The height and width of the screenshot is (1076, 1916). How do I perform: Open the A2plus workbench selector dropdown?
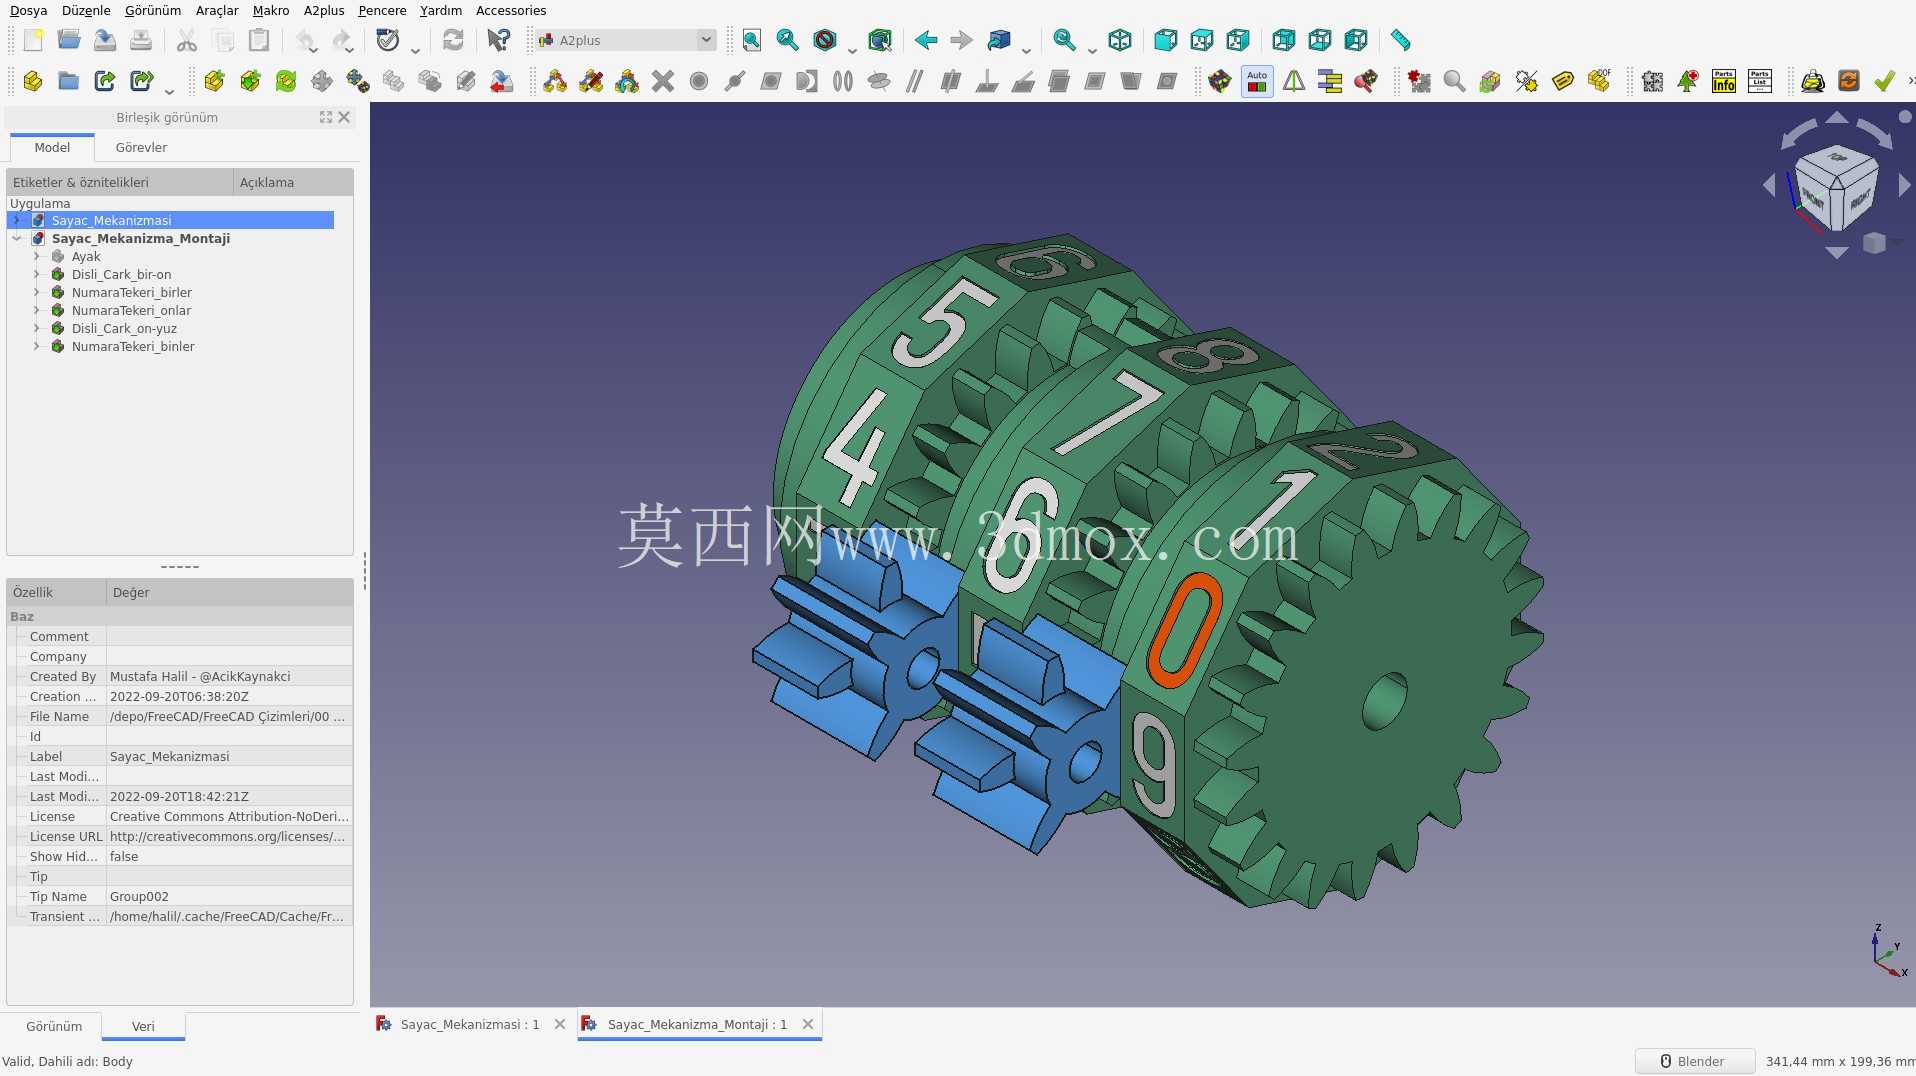pyautogui.click(x=626, y=40)
